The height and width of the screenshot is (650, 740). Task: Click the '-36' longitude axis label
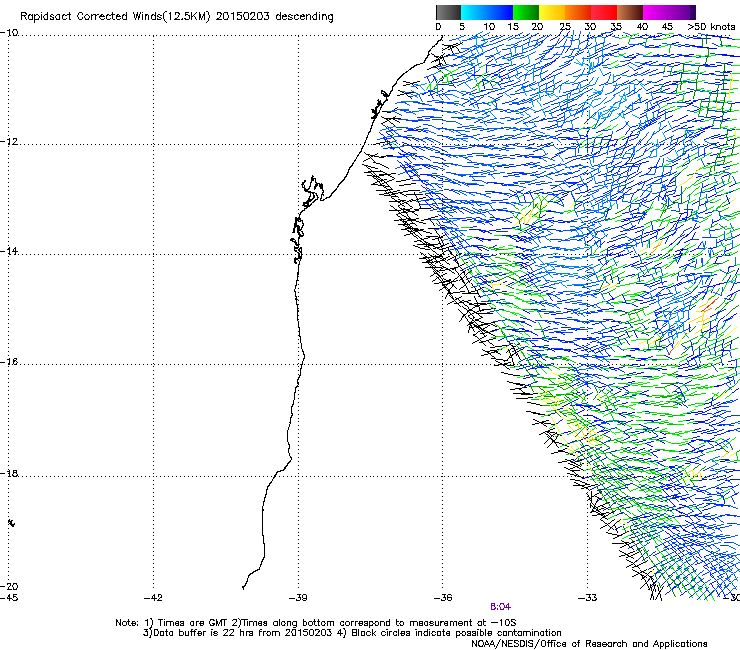tap(443, 598)
